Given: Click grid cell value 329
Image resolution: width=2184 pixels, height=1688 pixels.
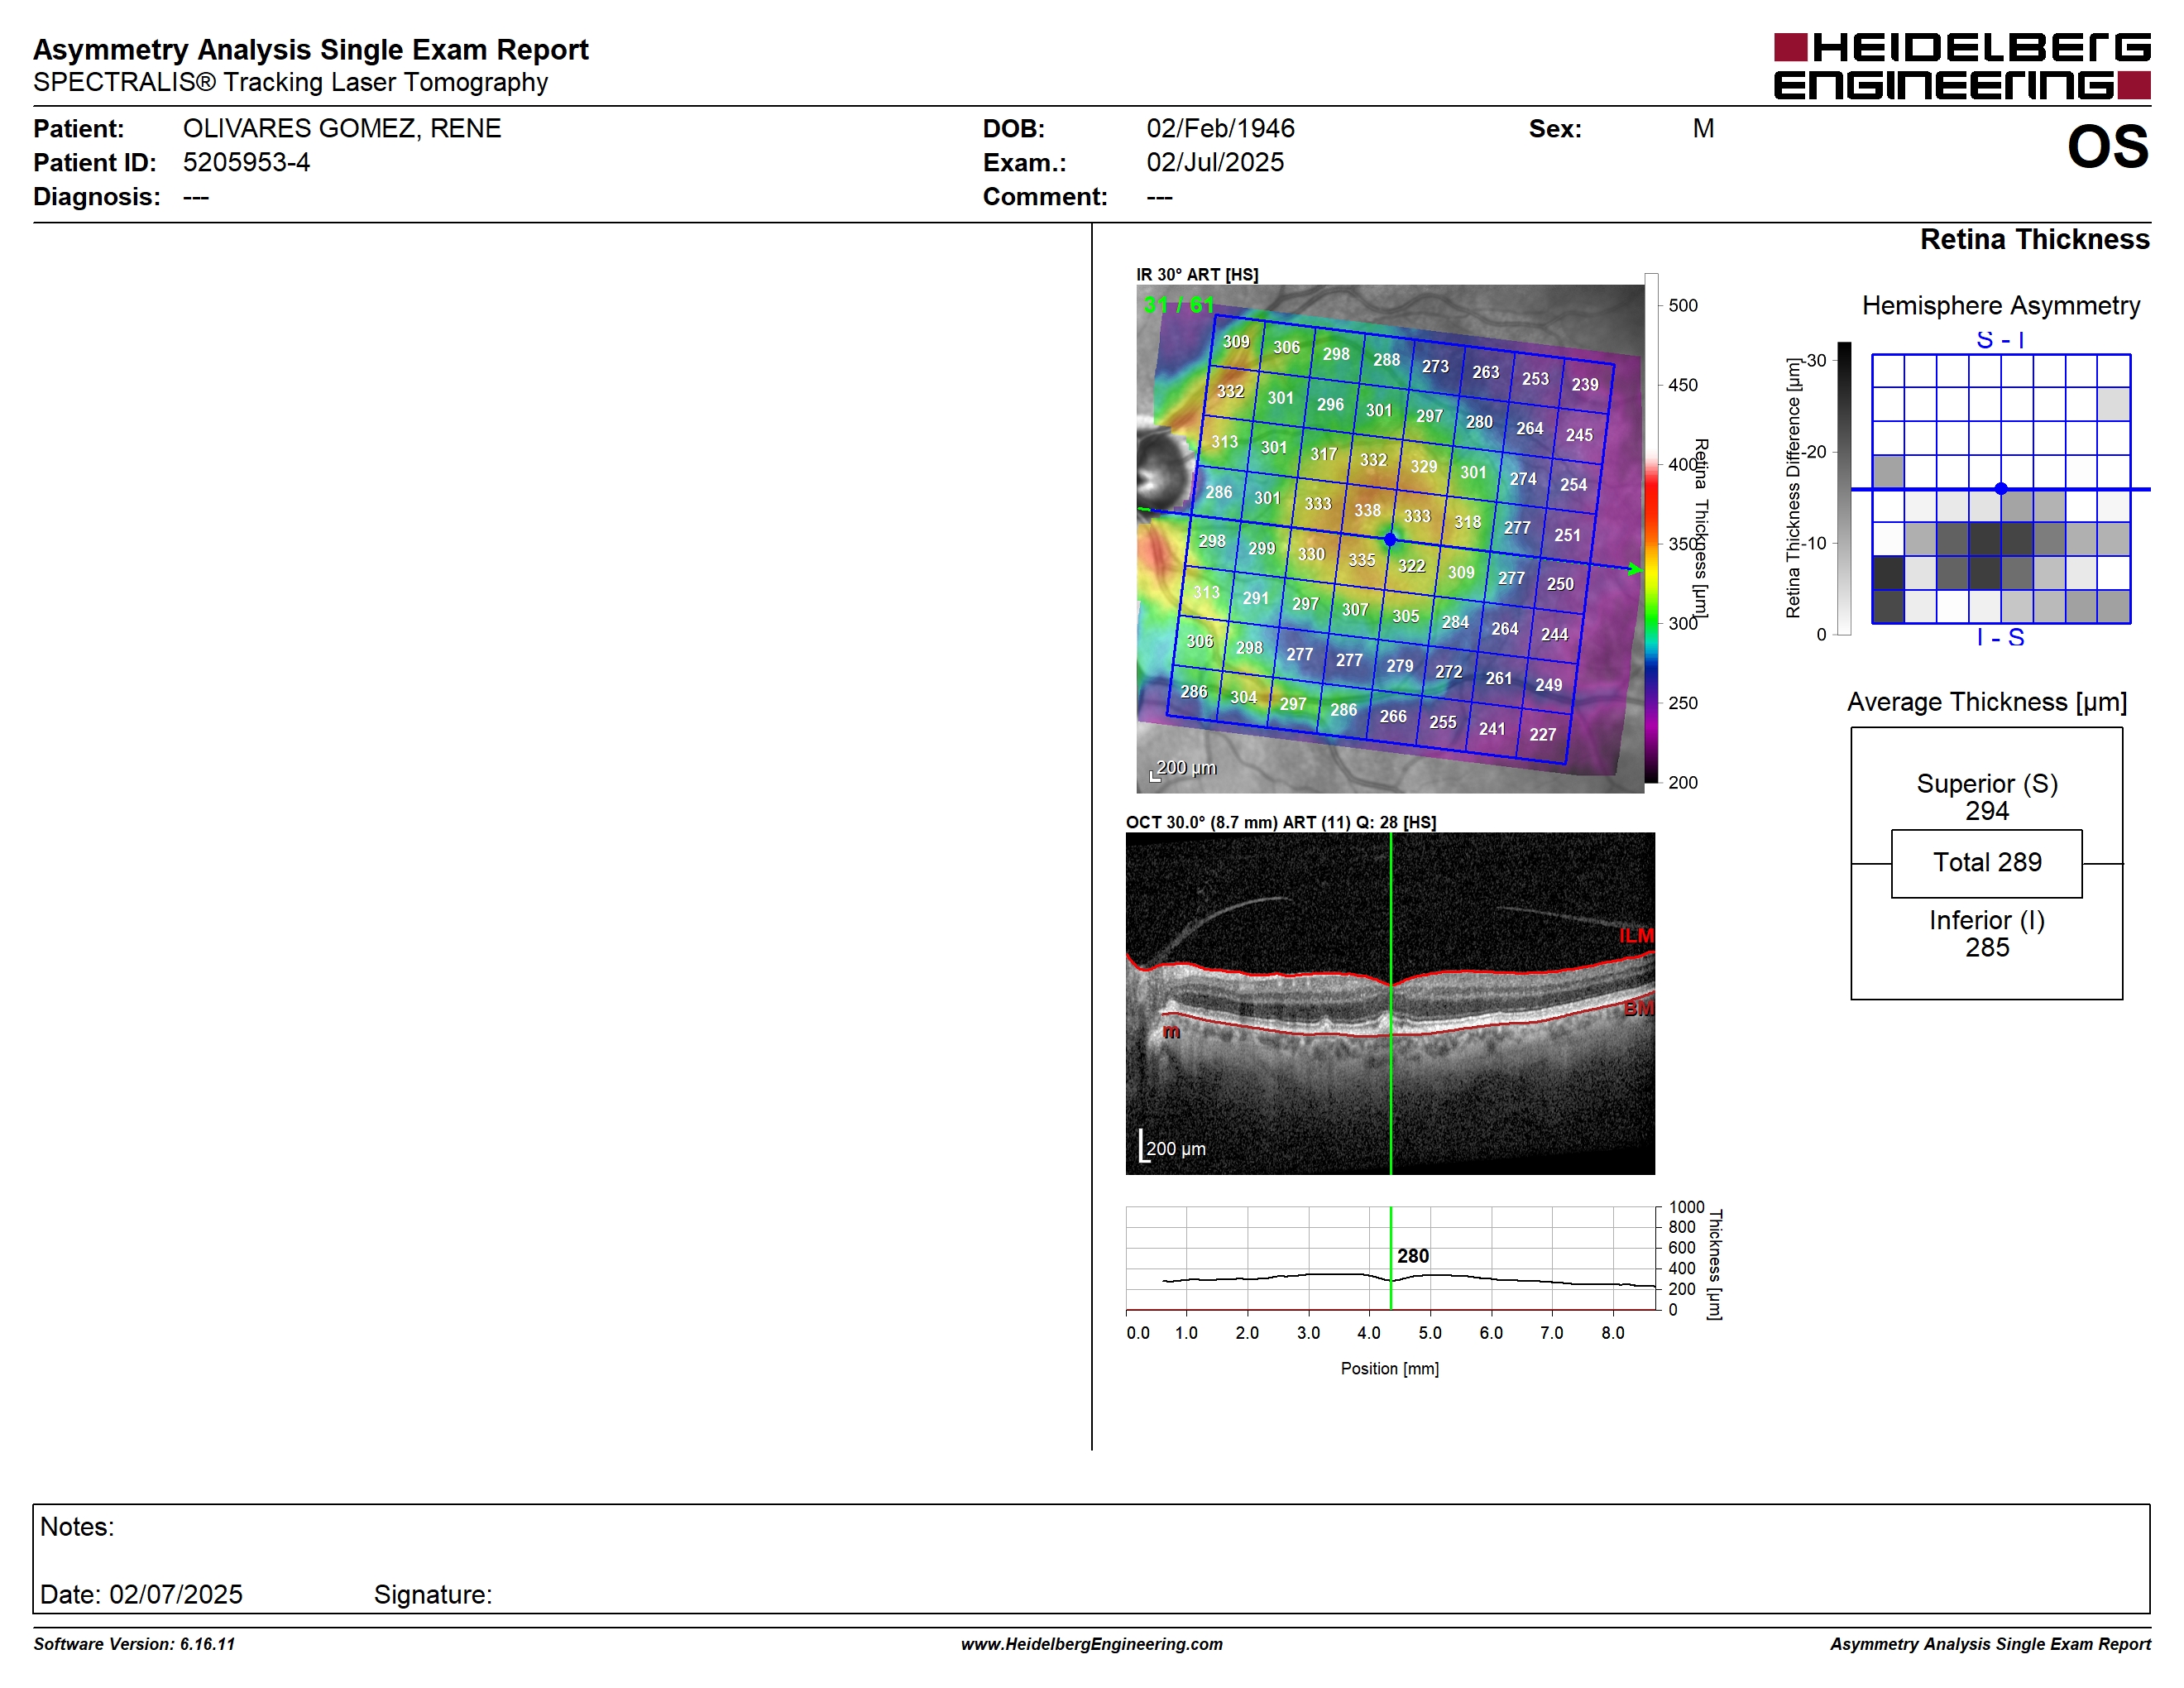Looking at the screenshot, I should (x=1423, y=466).
